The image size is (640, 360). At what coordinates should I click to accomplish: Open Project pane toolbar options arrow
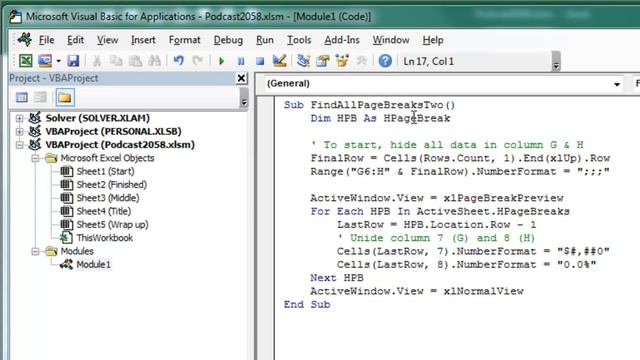[x=244, y=98]
